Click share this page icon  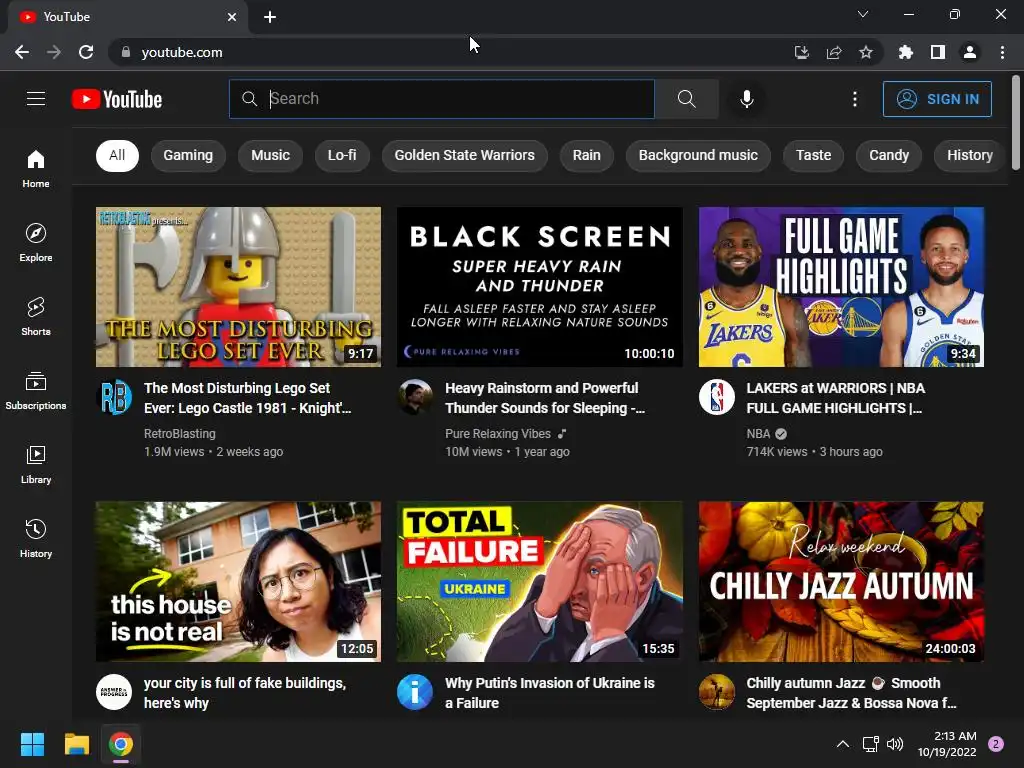(834, 52)
